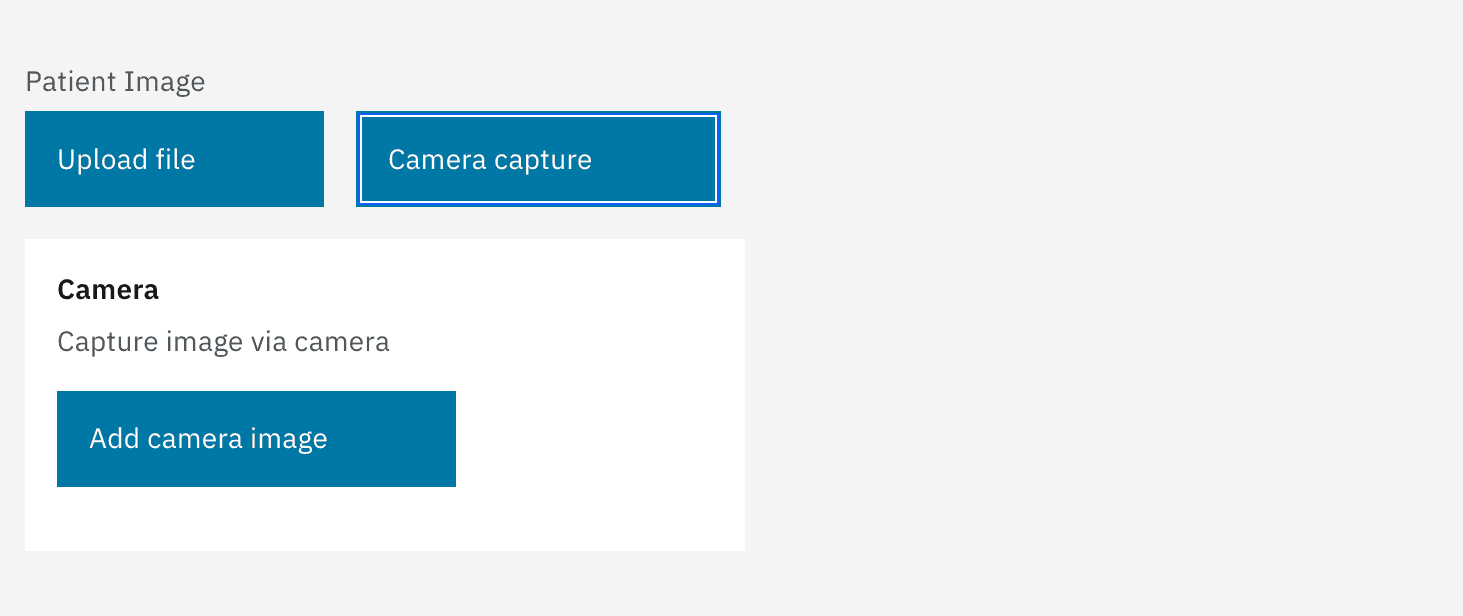
Task: Click the Camera title inside the white card
Action: click(x=108, y=290)
